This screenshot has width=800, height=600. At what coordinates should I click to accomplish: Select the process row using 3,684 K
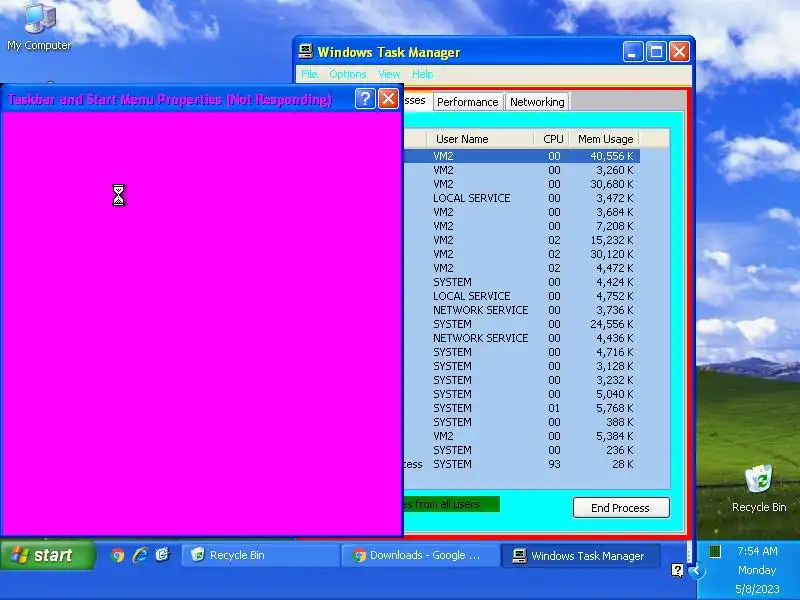(521, 212)
